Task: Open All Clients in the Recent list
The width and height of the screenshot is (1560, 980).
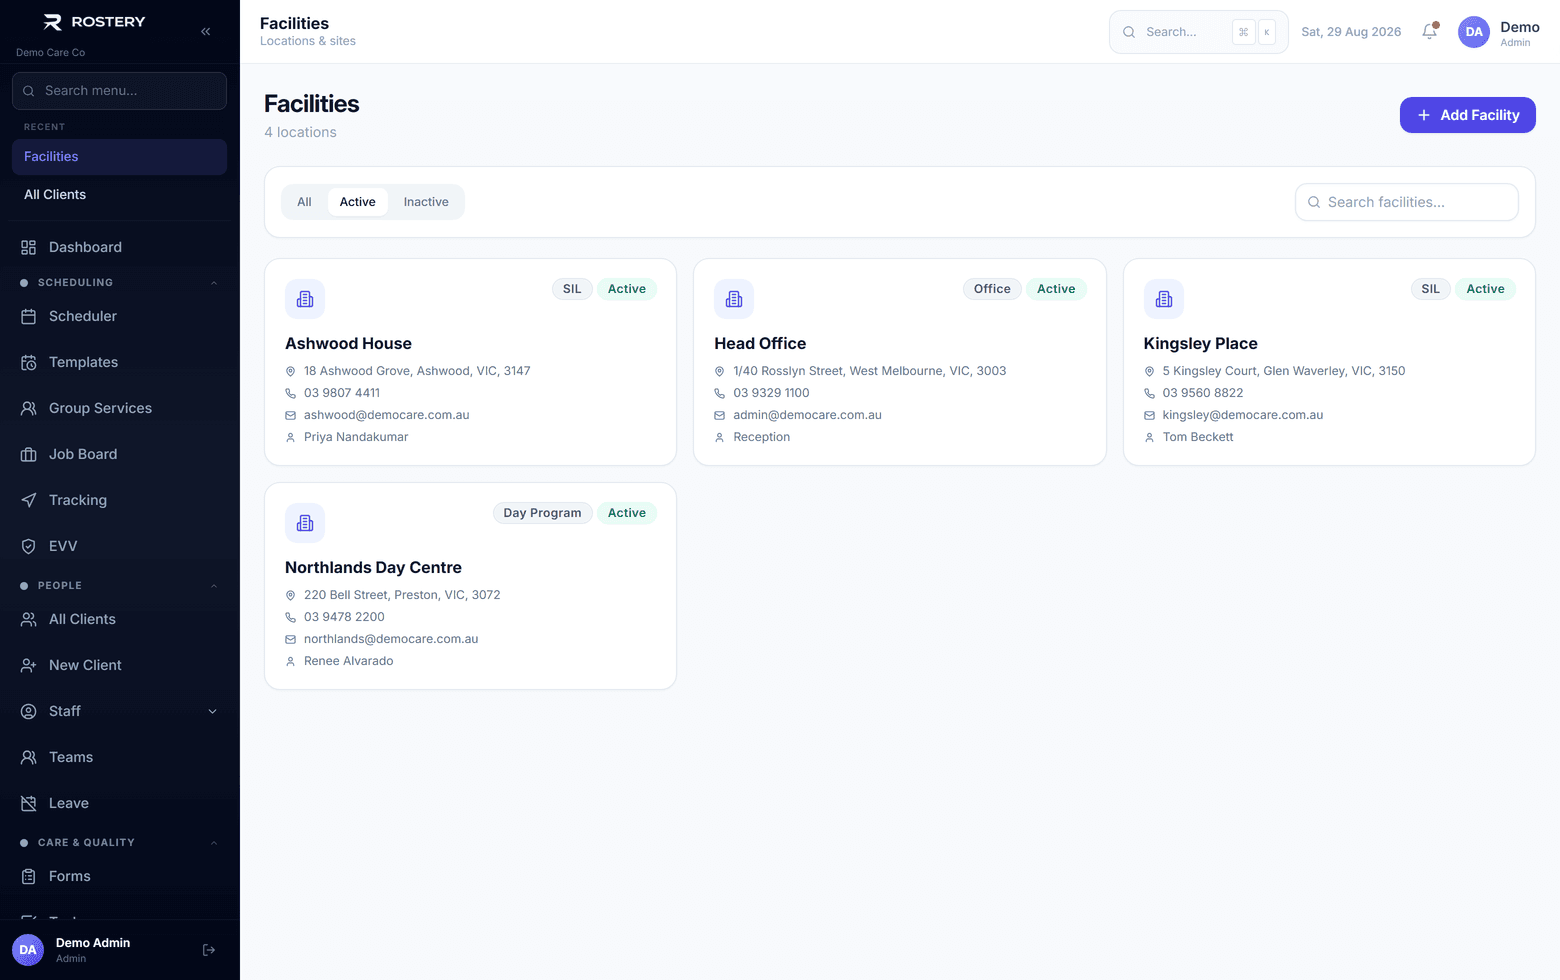Action: (119, 195)
